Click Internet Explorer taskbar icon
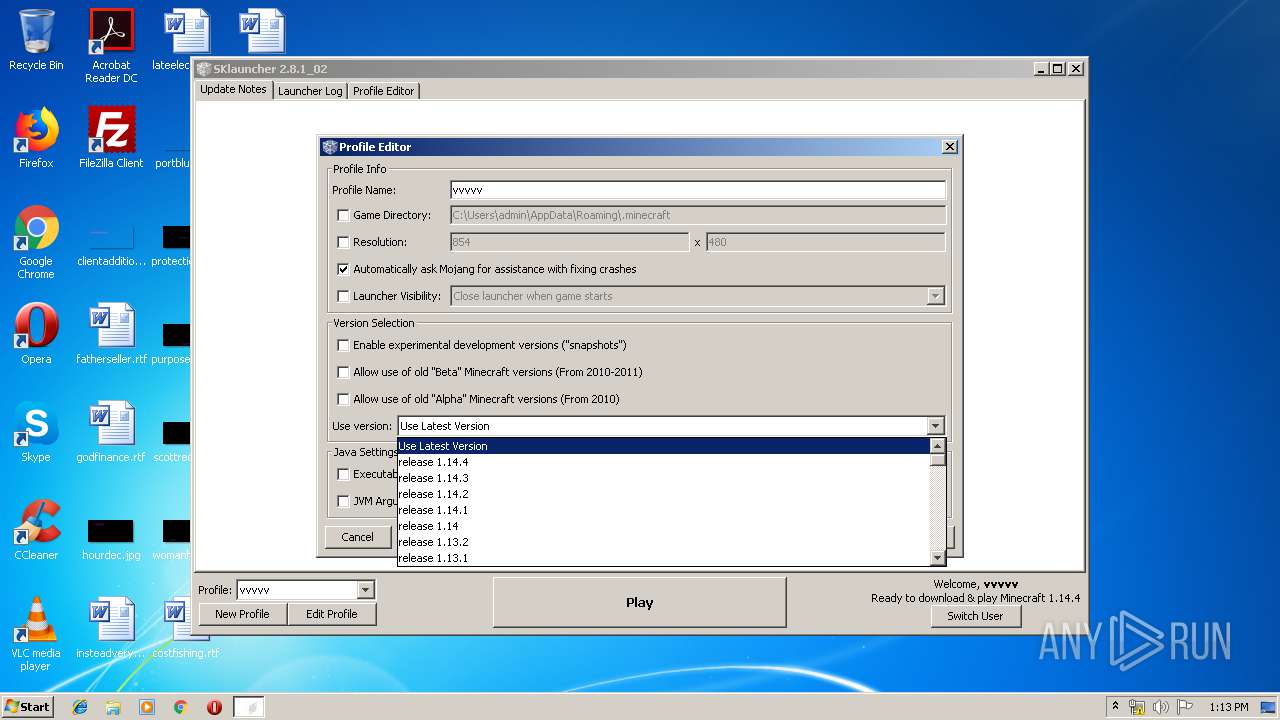This screenshot has width=1280, height=720. point(80,707)
